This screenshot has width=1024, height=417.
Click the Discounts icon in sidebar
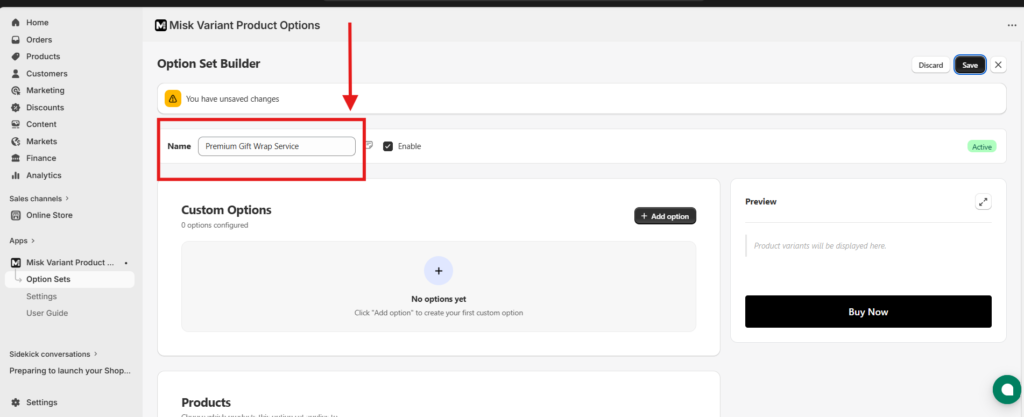tap(15, 107)
